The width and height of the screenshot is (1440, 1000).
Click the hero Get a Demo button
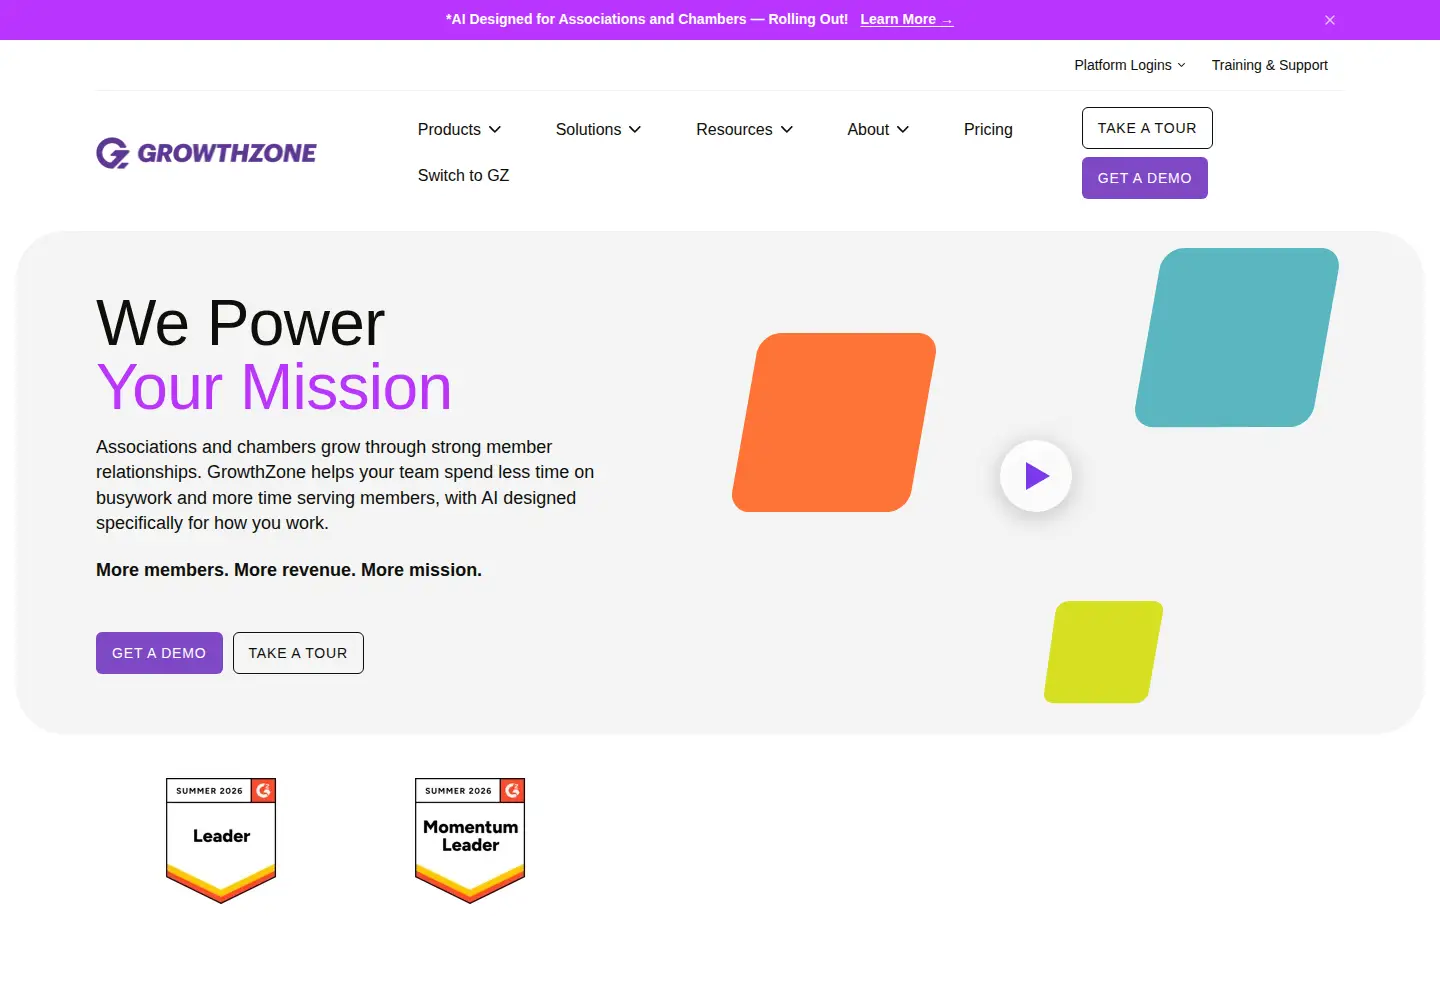pos(159,653)
